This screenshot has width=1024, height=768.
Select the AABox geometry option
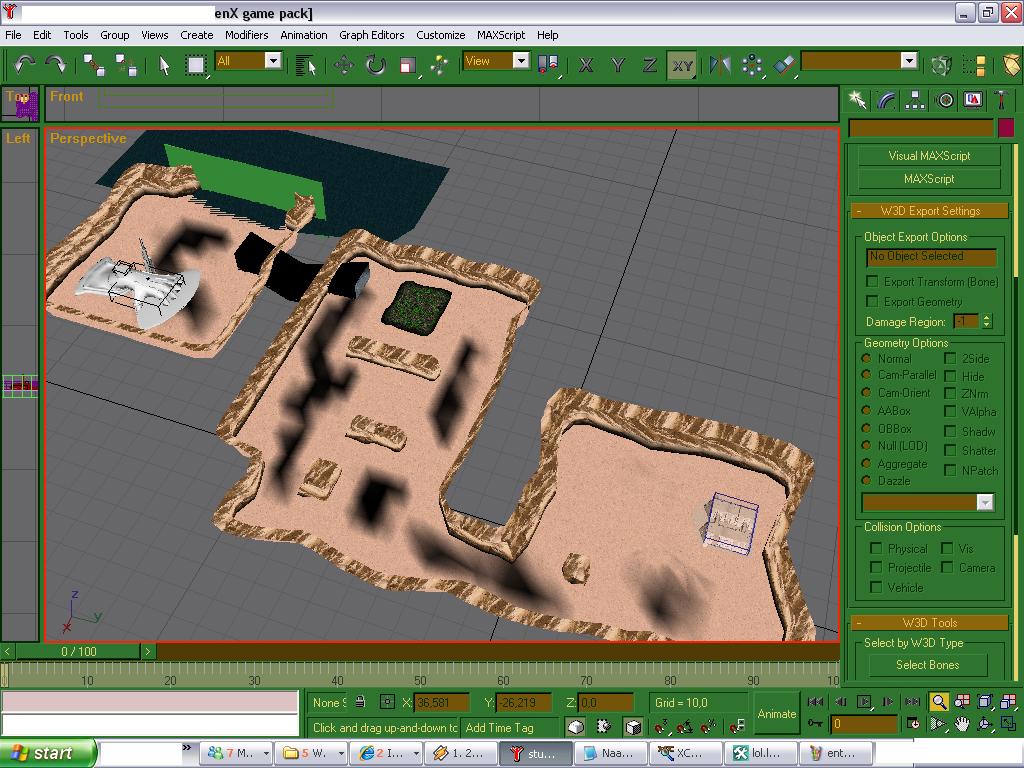867,411
